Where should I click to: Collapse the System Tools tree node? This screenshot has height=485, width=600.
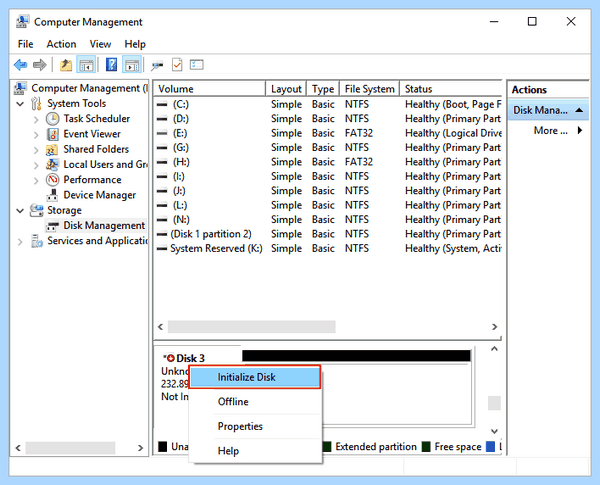pyautogui.click(x=20, y=104)
